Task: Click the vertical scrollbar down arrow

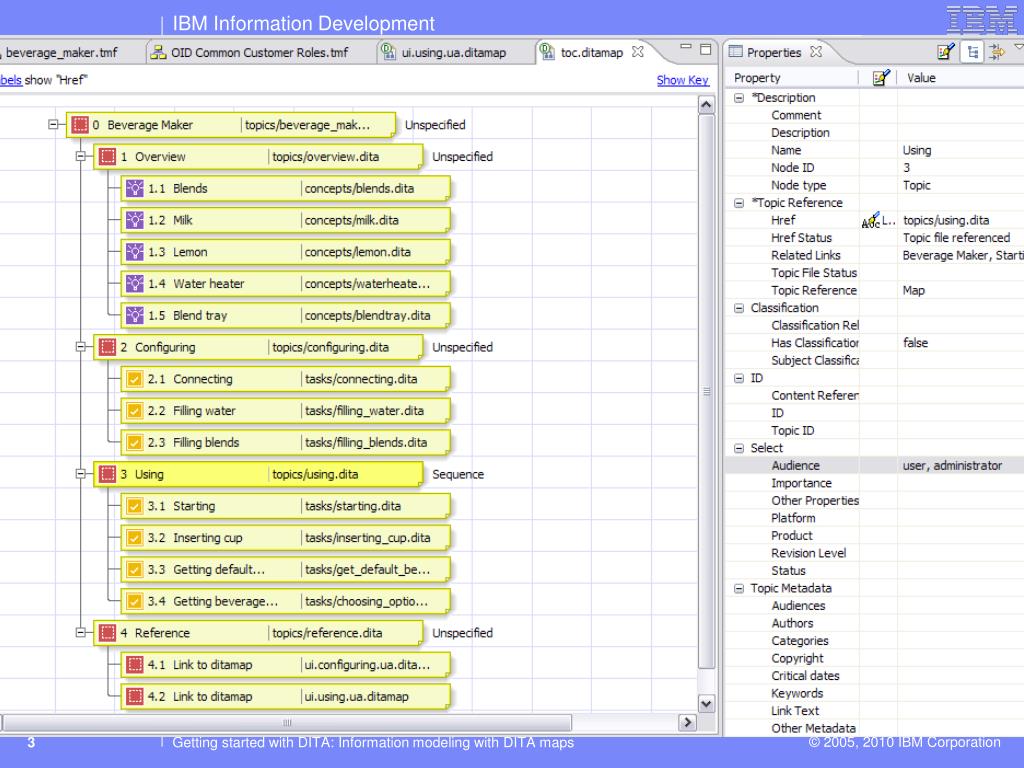Action: [706, 704]
